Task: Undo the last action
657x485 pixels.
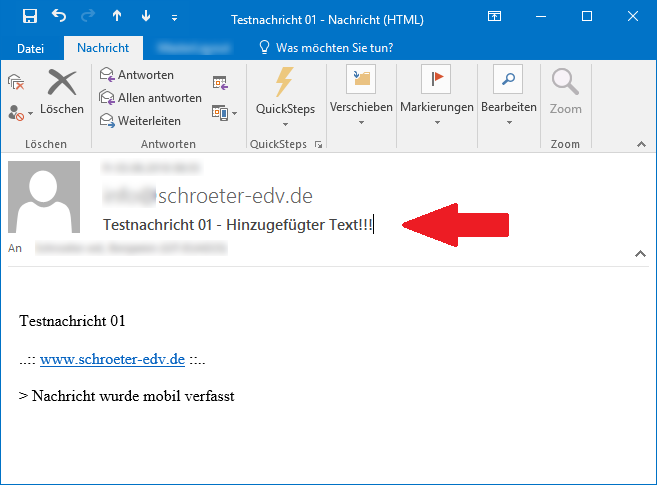Action: click(59, 17)
